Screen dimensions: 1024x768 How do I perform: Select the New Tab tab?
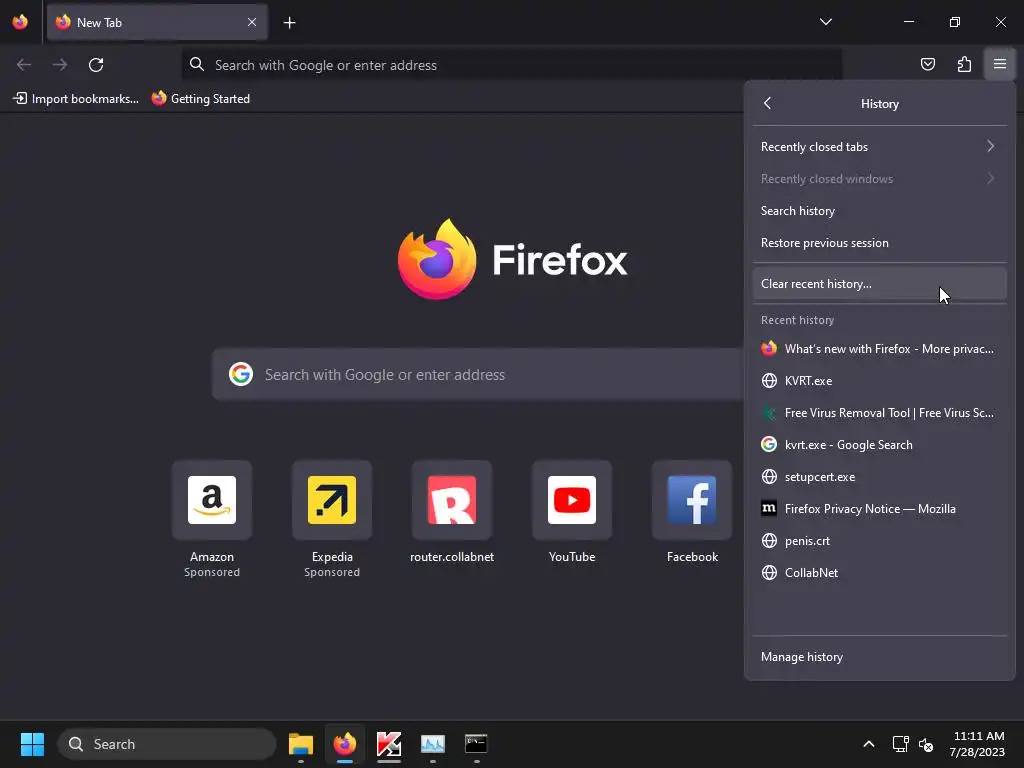pos(157,22)
